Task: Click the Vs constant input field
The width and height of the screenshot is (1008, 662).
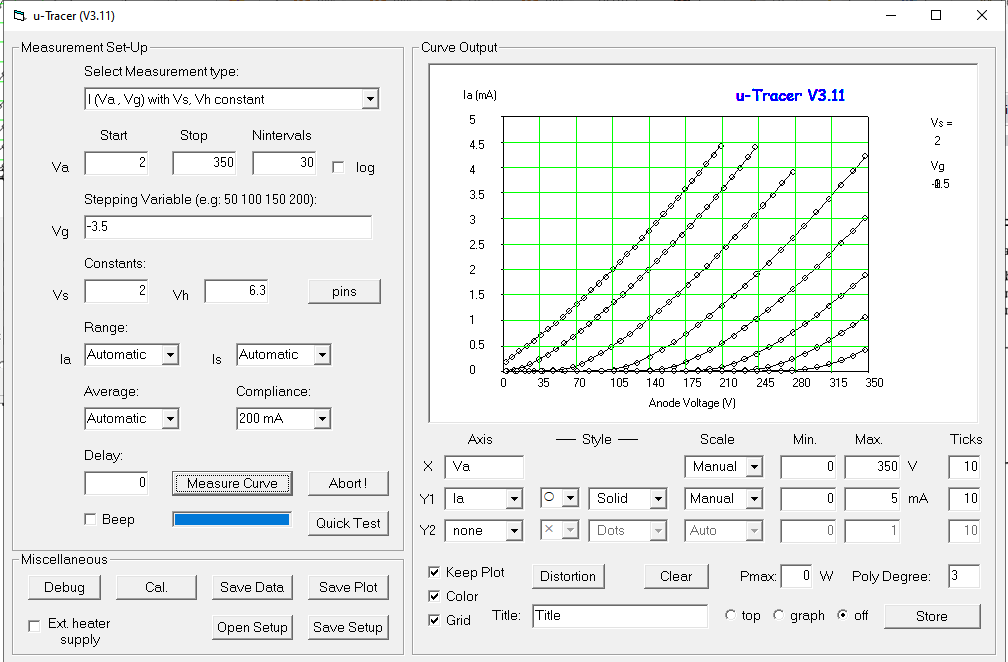Action: coord(116,291)
